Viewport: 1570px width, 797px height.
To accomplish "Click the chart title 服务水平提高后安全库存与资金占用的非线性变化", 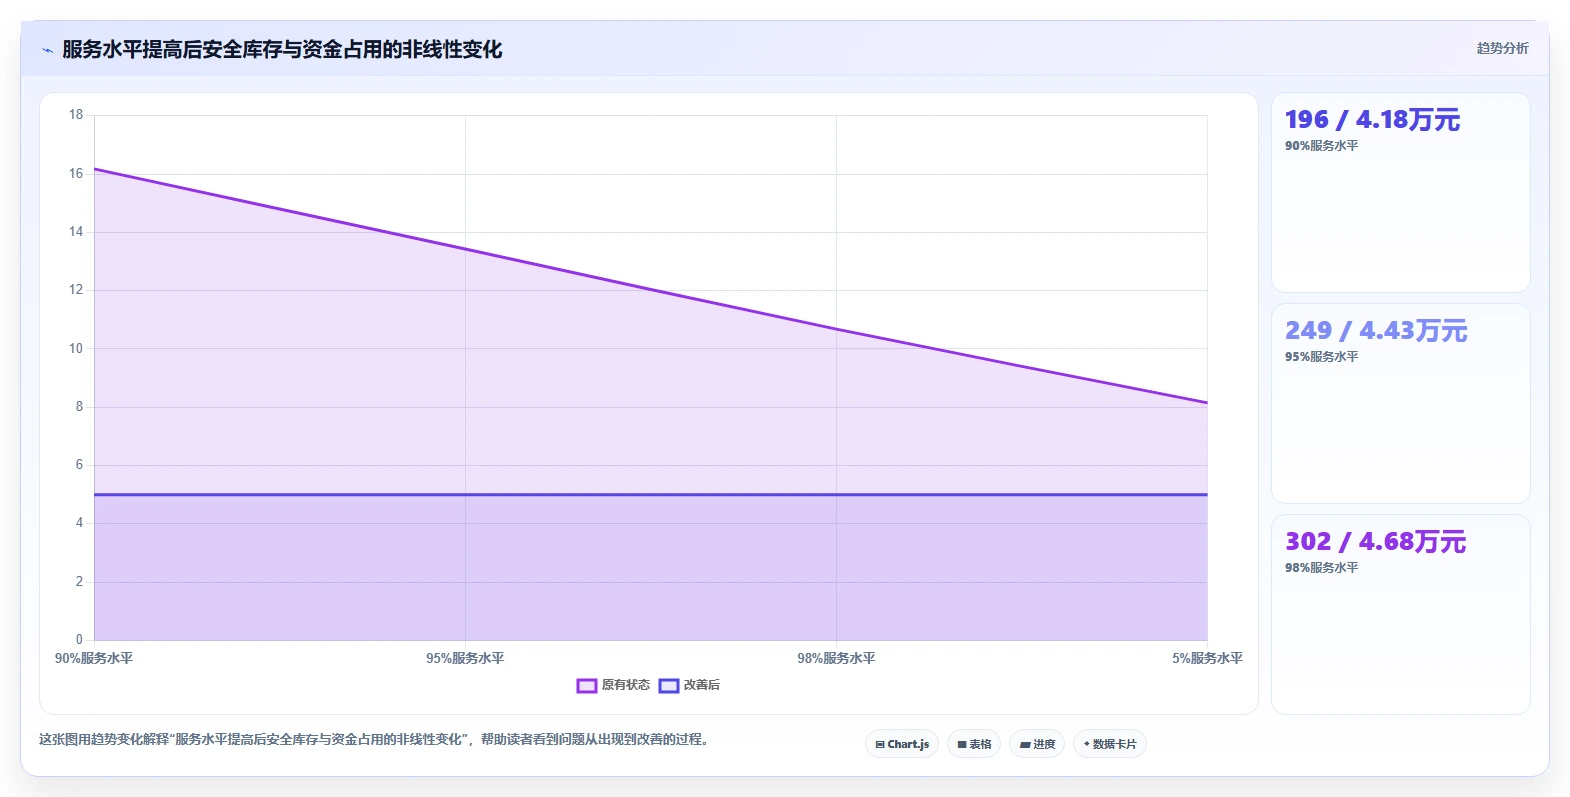I will coord(282,49).
